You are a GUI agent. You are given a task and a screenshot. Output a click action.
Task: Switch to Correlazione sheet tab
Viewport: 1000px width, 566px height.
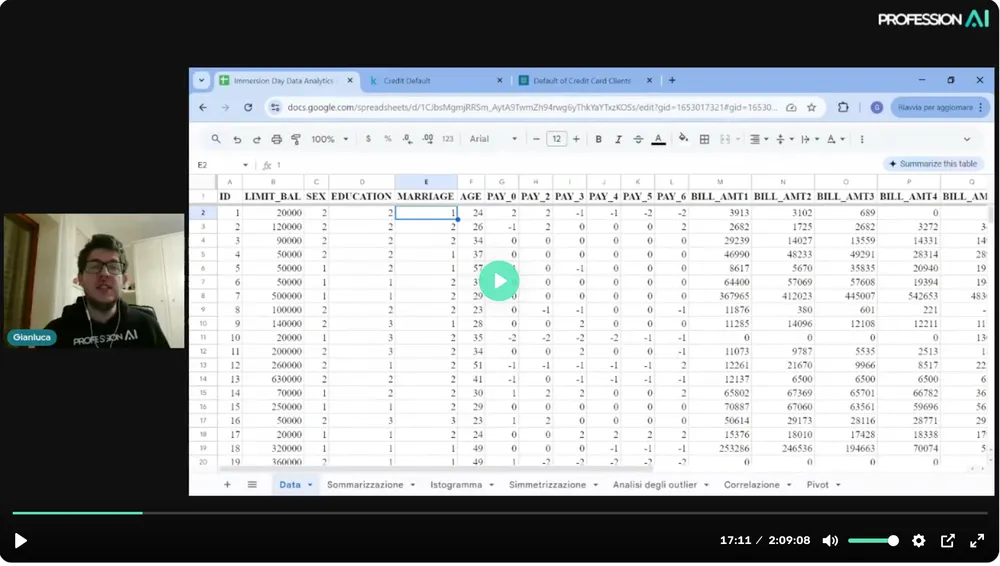point(757,485)
